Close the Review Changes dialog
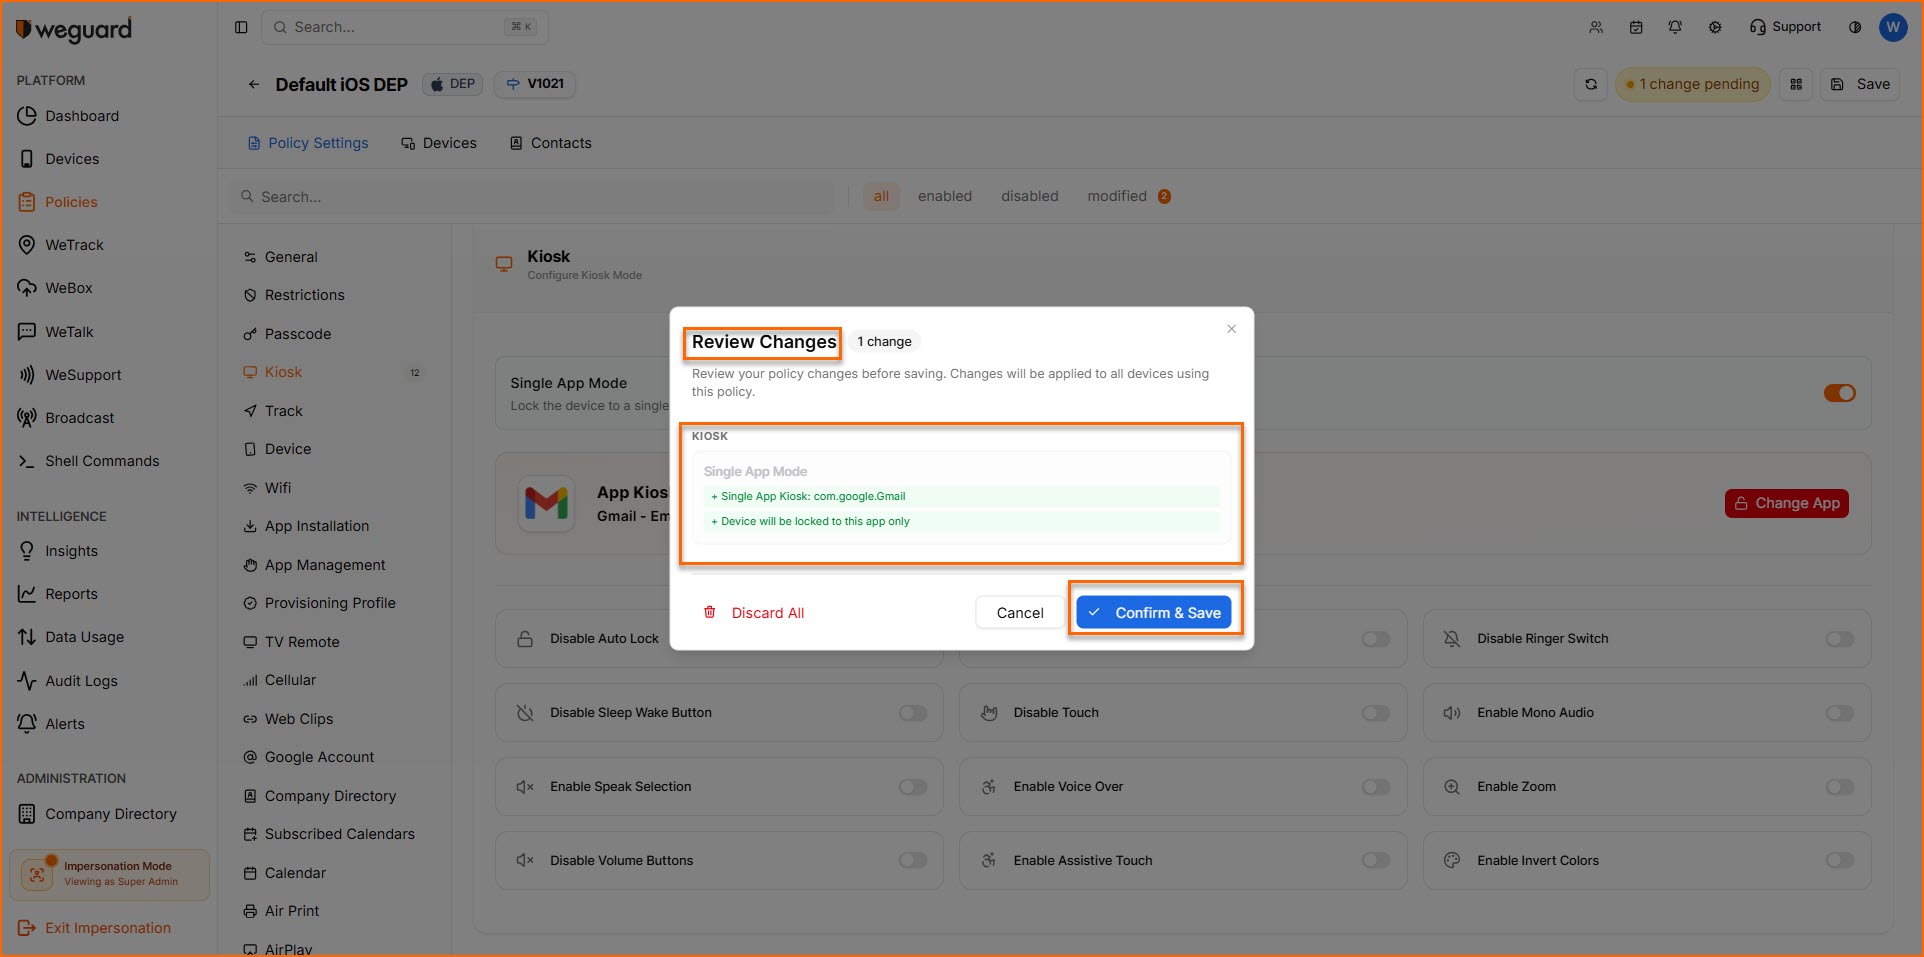Image resolution: width=1924 pixels, height=957 pixels. pos(1231,329)
